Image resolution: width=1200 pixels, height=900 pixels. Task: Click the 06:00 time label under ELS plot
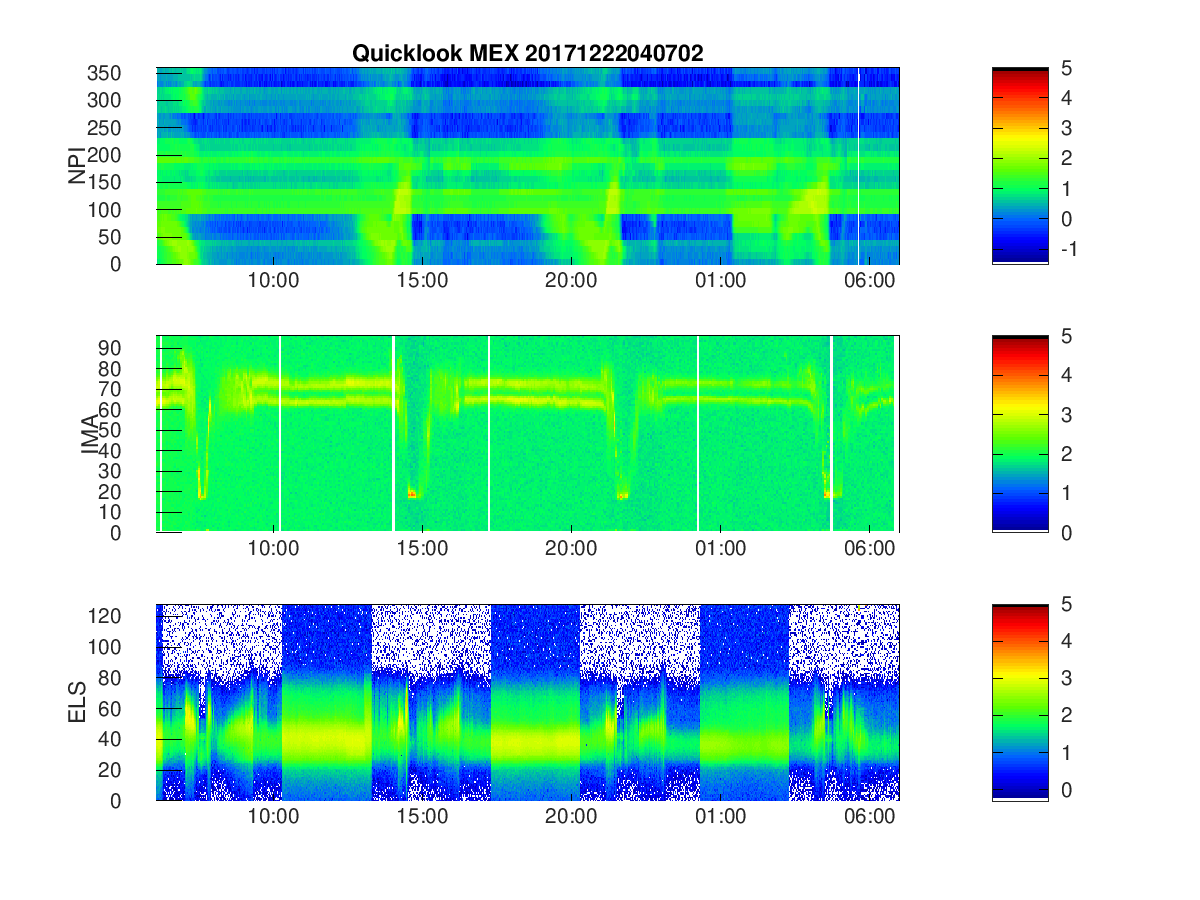click(869, 817)
